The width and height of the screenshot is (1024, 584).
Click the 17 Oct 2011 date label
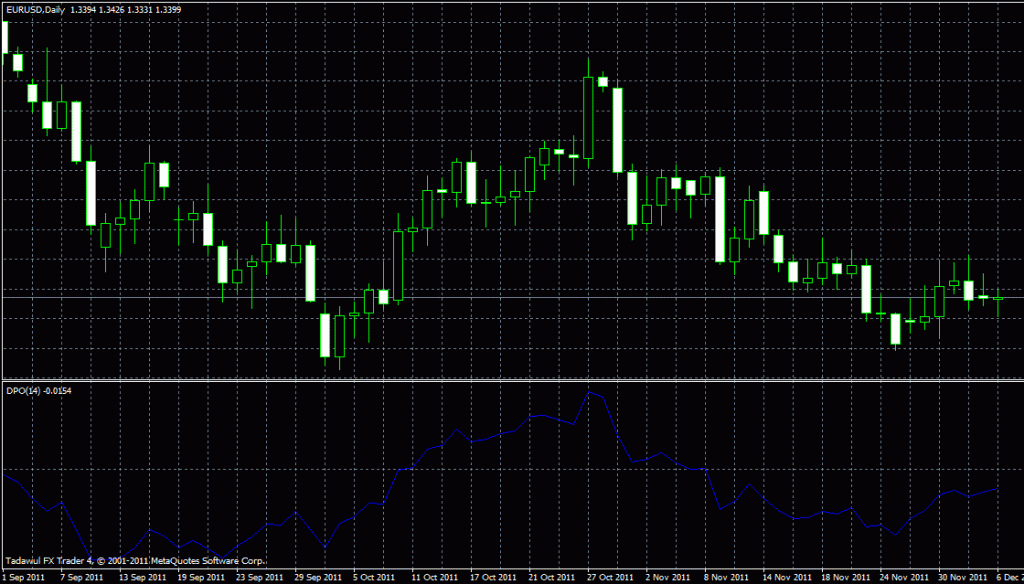click(493, 577)
